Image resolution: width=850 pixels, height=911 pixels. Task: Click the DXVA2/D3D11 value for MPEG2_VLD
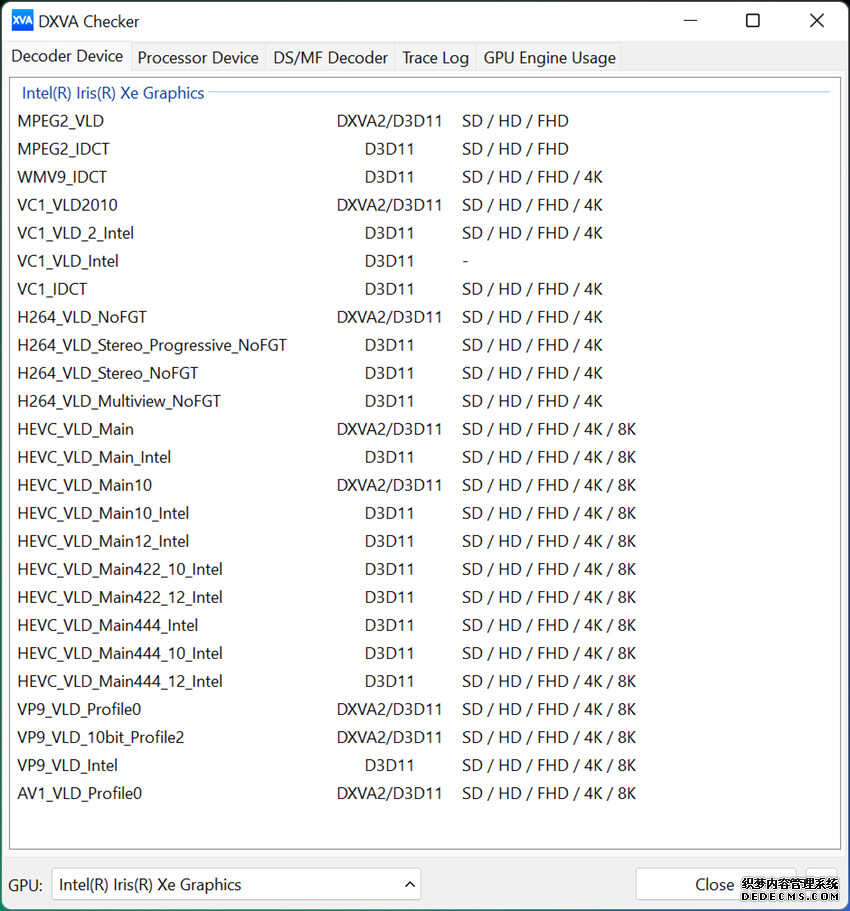coord(389,121)
